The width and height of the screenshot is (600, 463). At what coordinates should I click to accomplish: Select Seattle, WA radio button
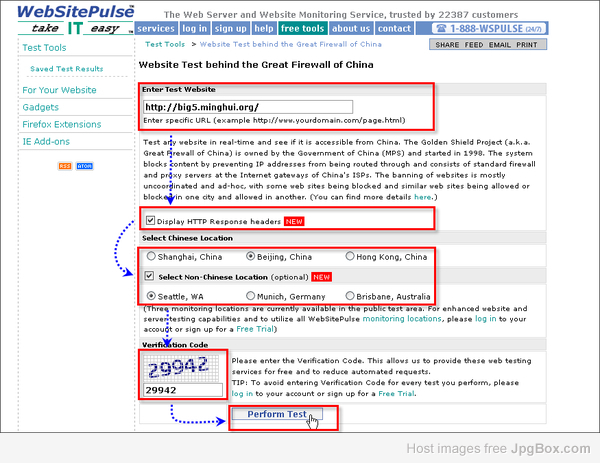[x=151, y=296]
